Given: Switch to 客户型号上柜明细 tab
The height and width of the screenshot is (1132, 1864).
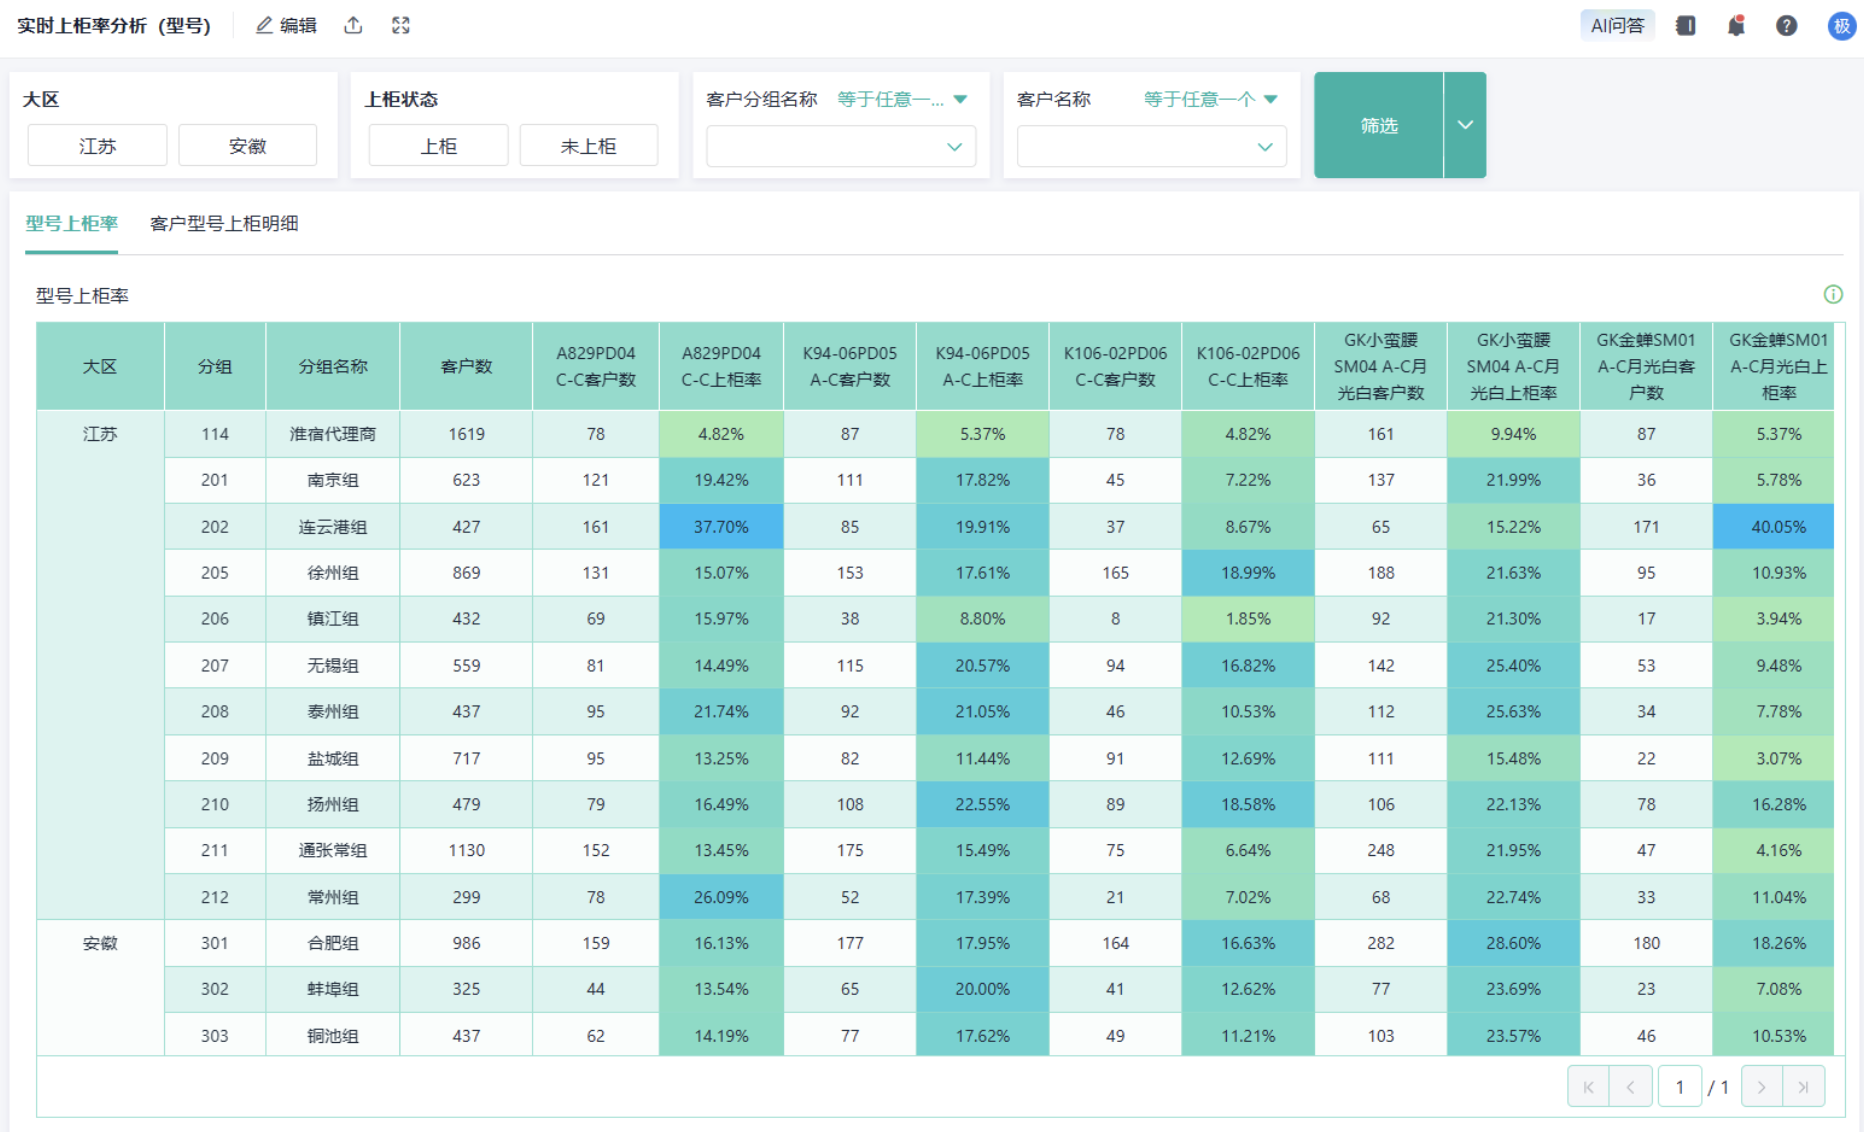Looking at the screenshot, I should coord(224,223).
